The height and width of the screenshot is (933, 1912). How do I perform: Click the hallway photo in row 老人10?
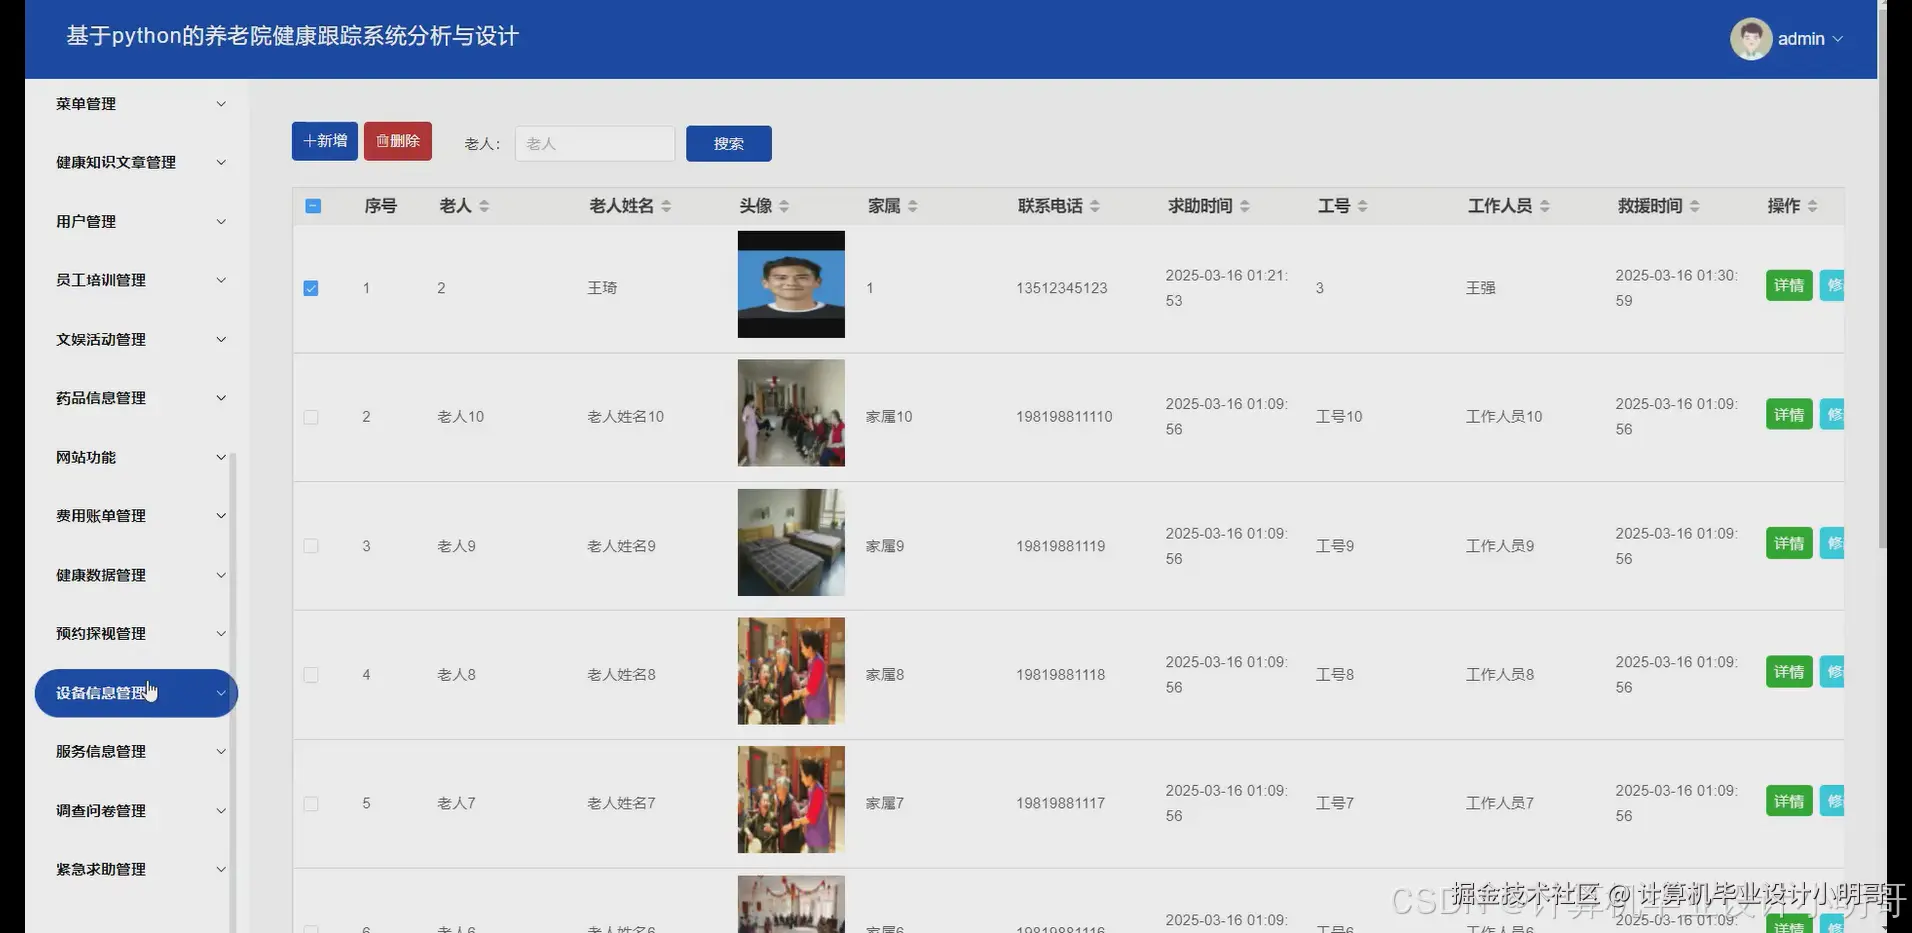791,413
